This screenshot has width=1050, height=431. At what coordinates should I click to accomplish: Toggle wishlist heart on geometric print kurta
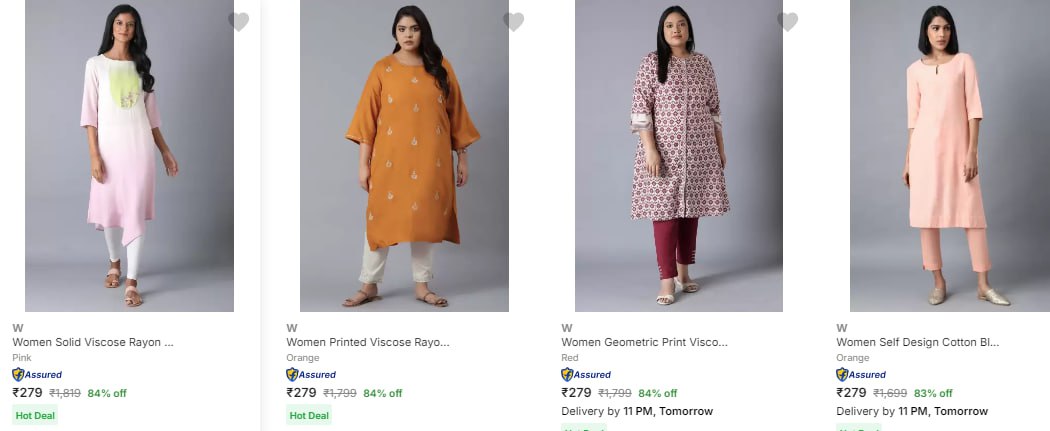click(788, 22)
